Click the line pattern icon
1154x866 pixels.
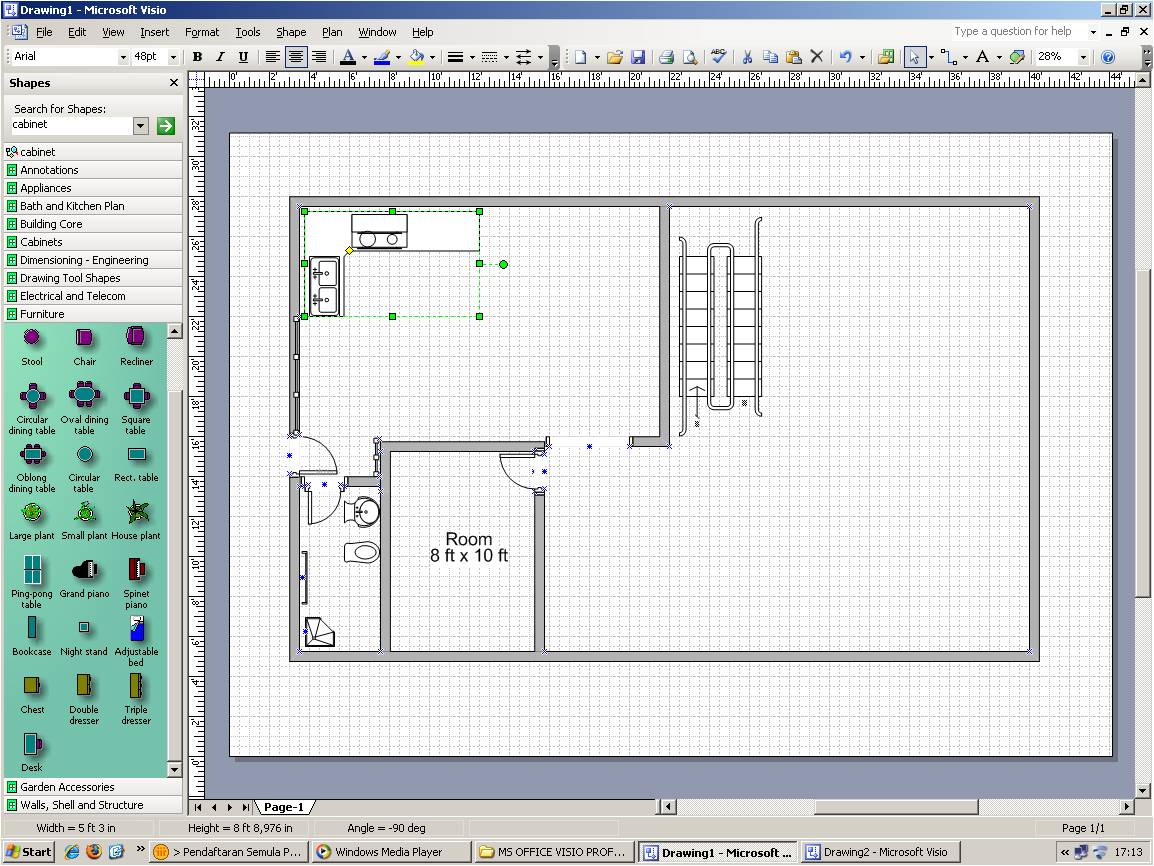(489, 57)
